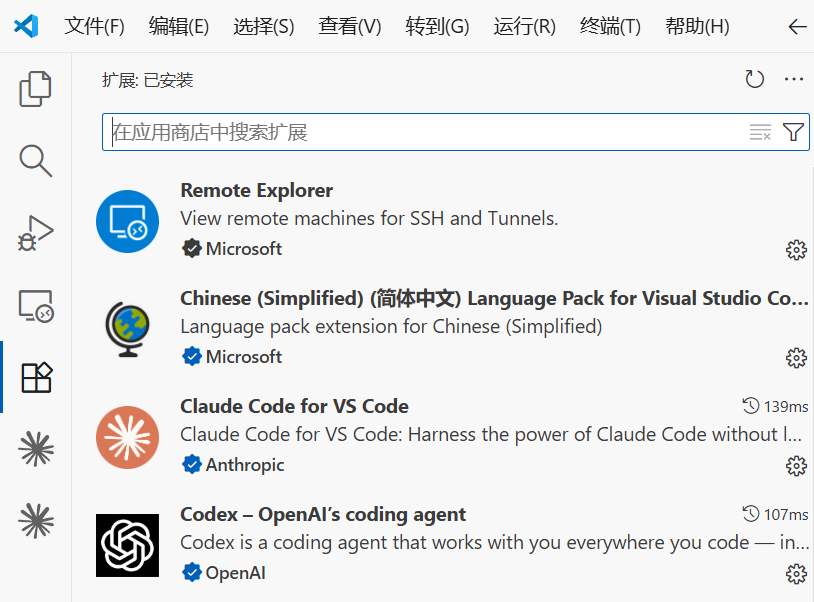Manage the Remote Explorer extension gear
Viewport: 814px width, 602px height.
click(796, 250)
